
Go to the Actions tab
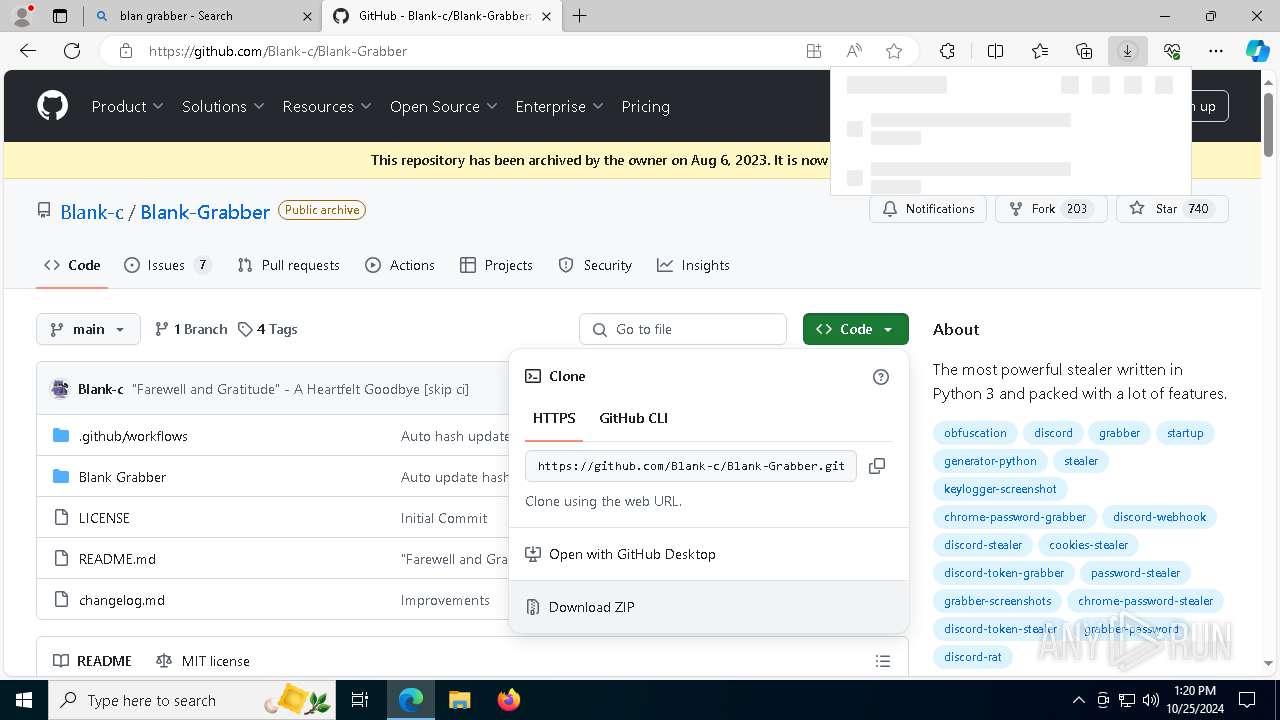(400, 265)
